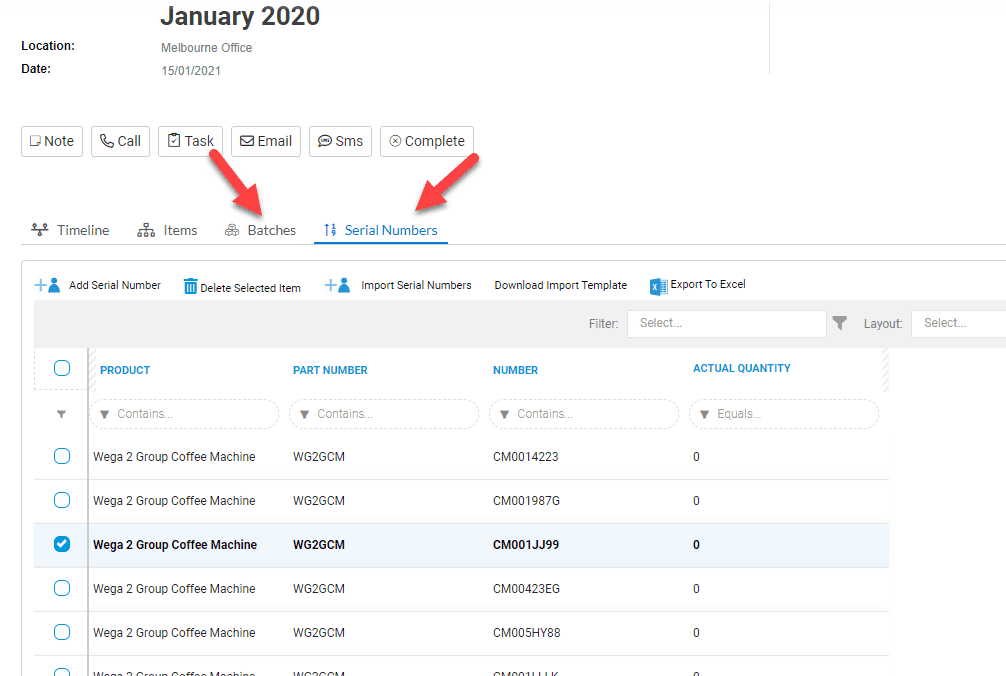Click the Number column Contains filter field

(584, 414)
